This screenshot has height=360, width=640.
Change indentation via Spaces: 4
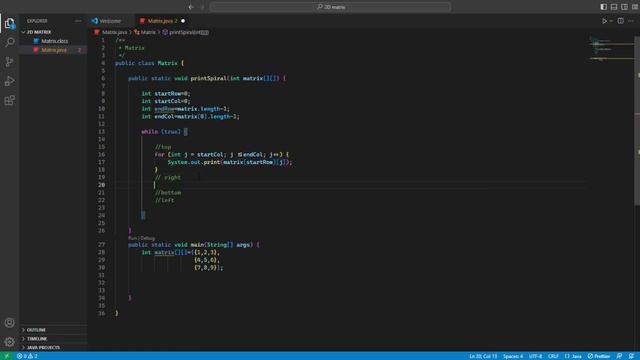tap(513, 356)
